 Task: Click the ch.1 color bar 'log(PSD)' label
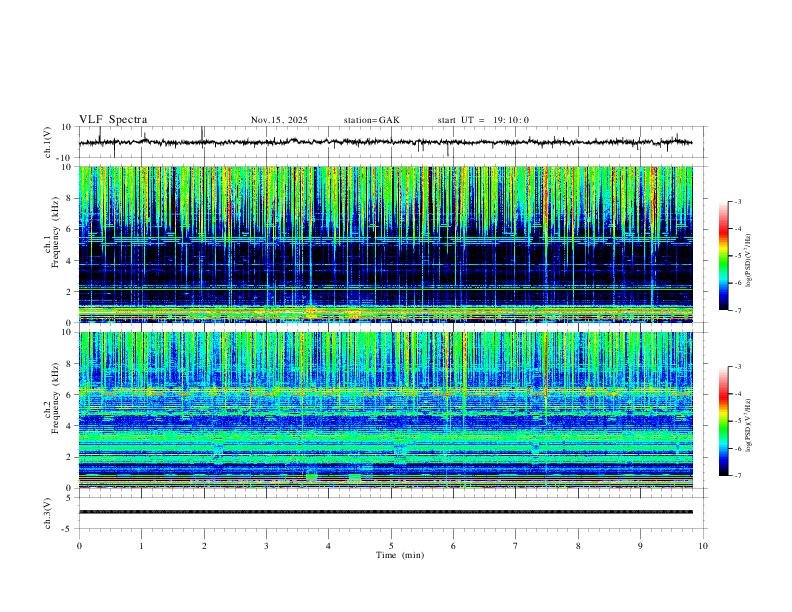749,261
